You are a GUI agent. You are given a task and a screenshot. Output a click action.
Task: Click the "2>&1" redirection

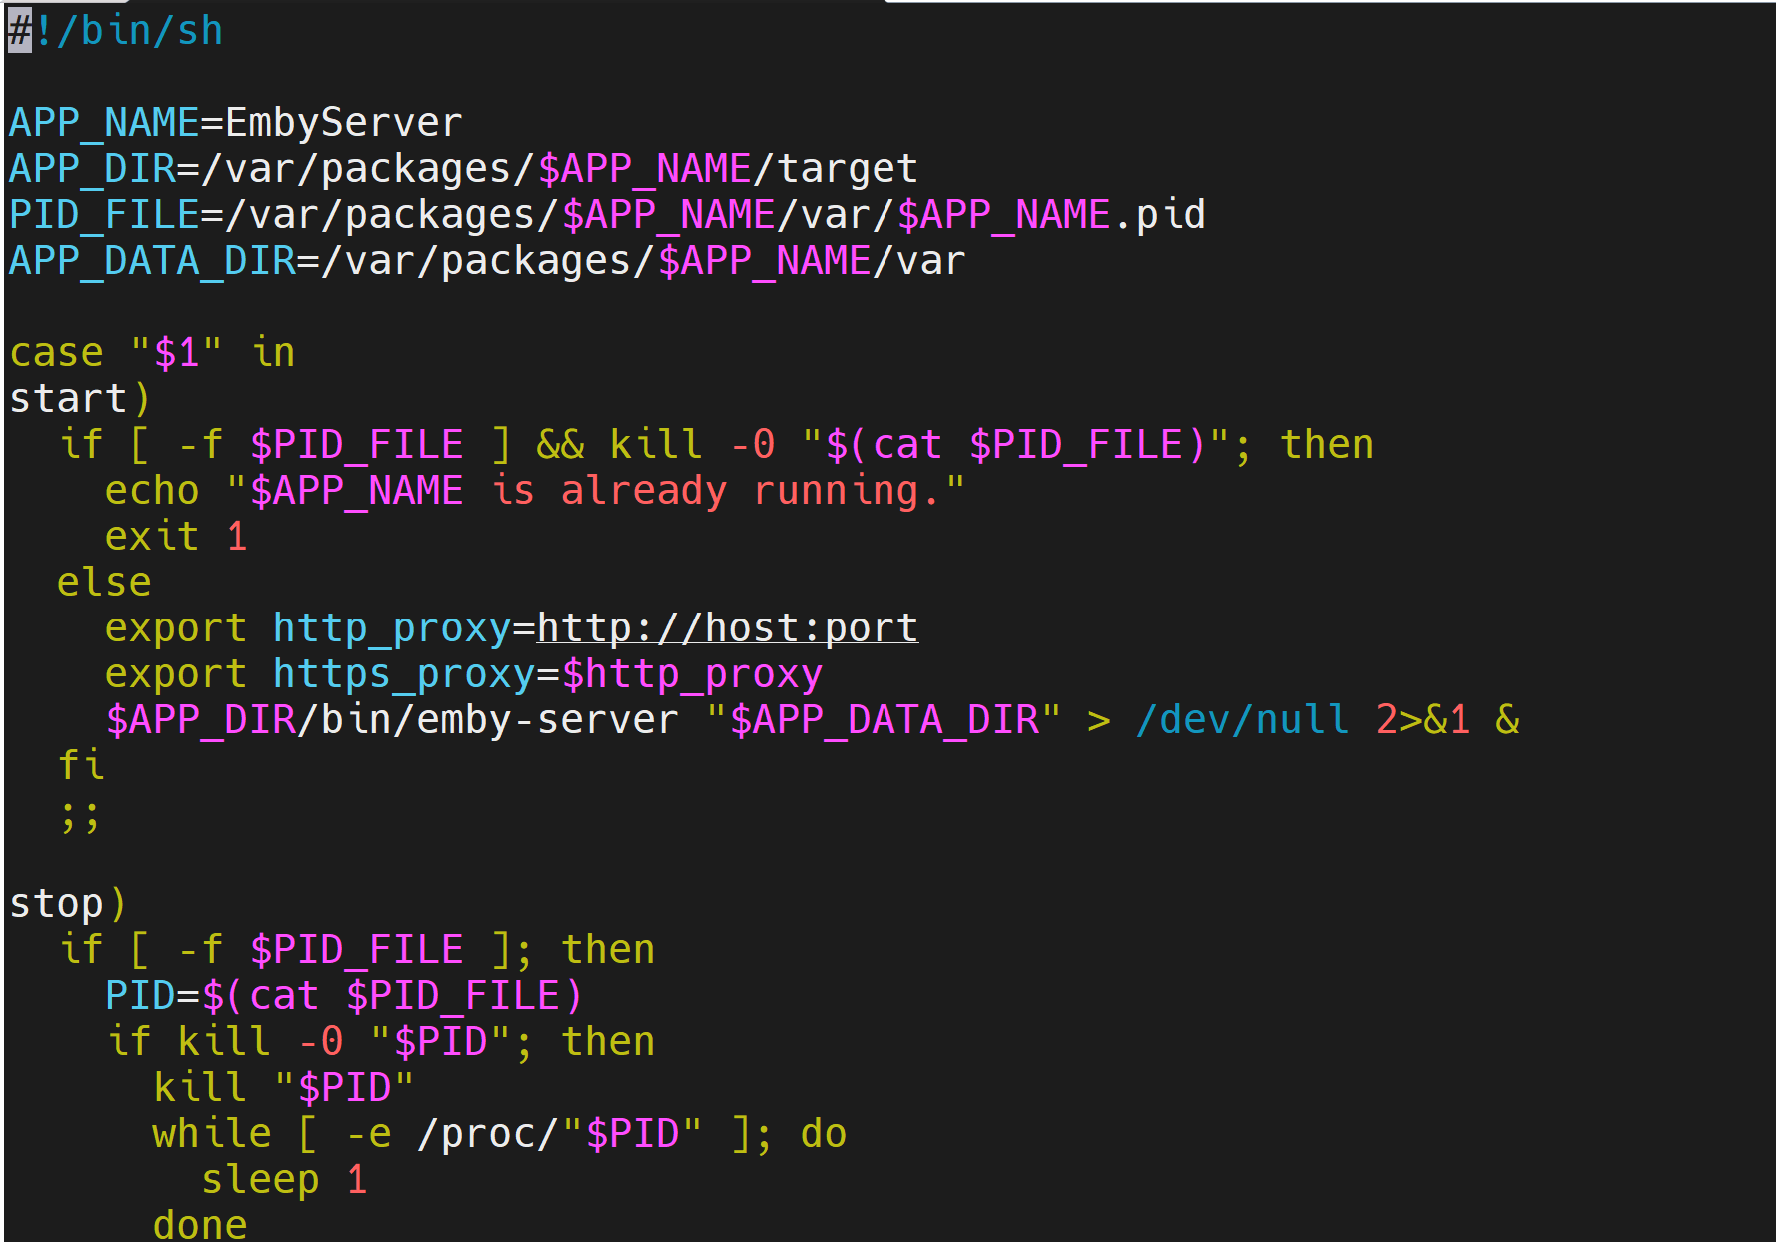1423,721
